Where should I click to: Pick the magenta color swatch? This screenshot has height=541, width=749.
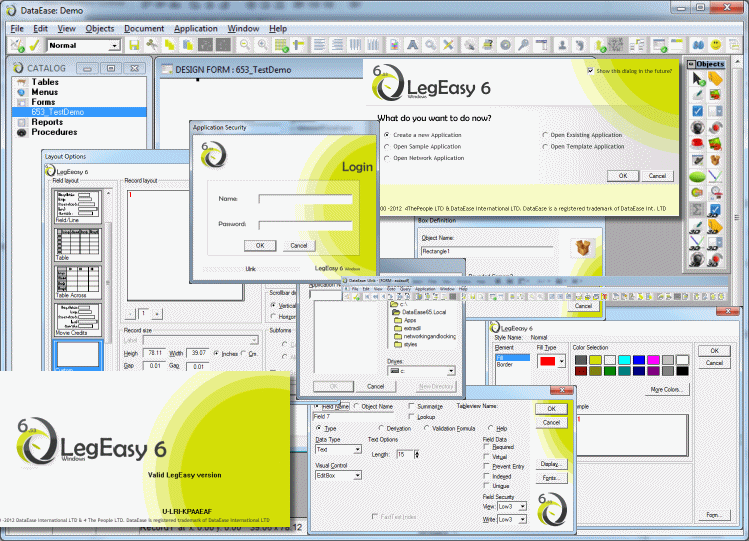653,360
